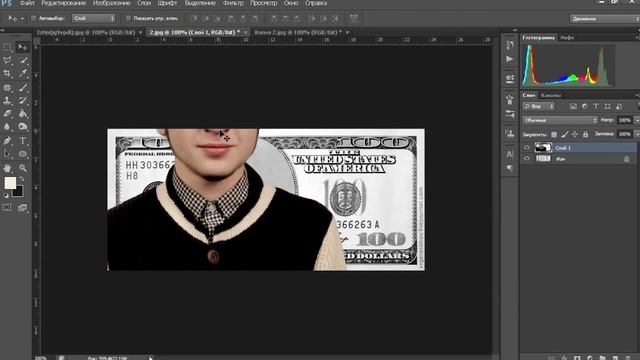Viewport: 640px width, 360px height.
Task: Switch to the Инфо panel tab
Action: coord(567,38)
